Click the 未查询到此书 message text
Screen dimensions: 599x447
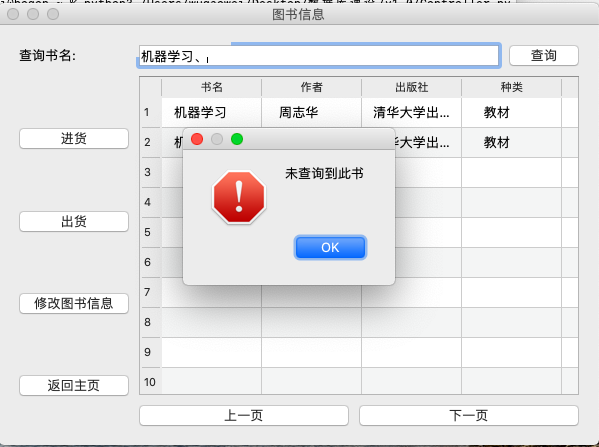click(324, 173)
